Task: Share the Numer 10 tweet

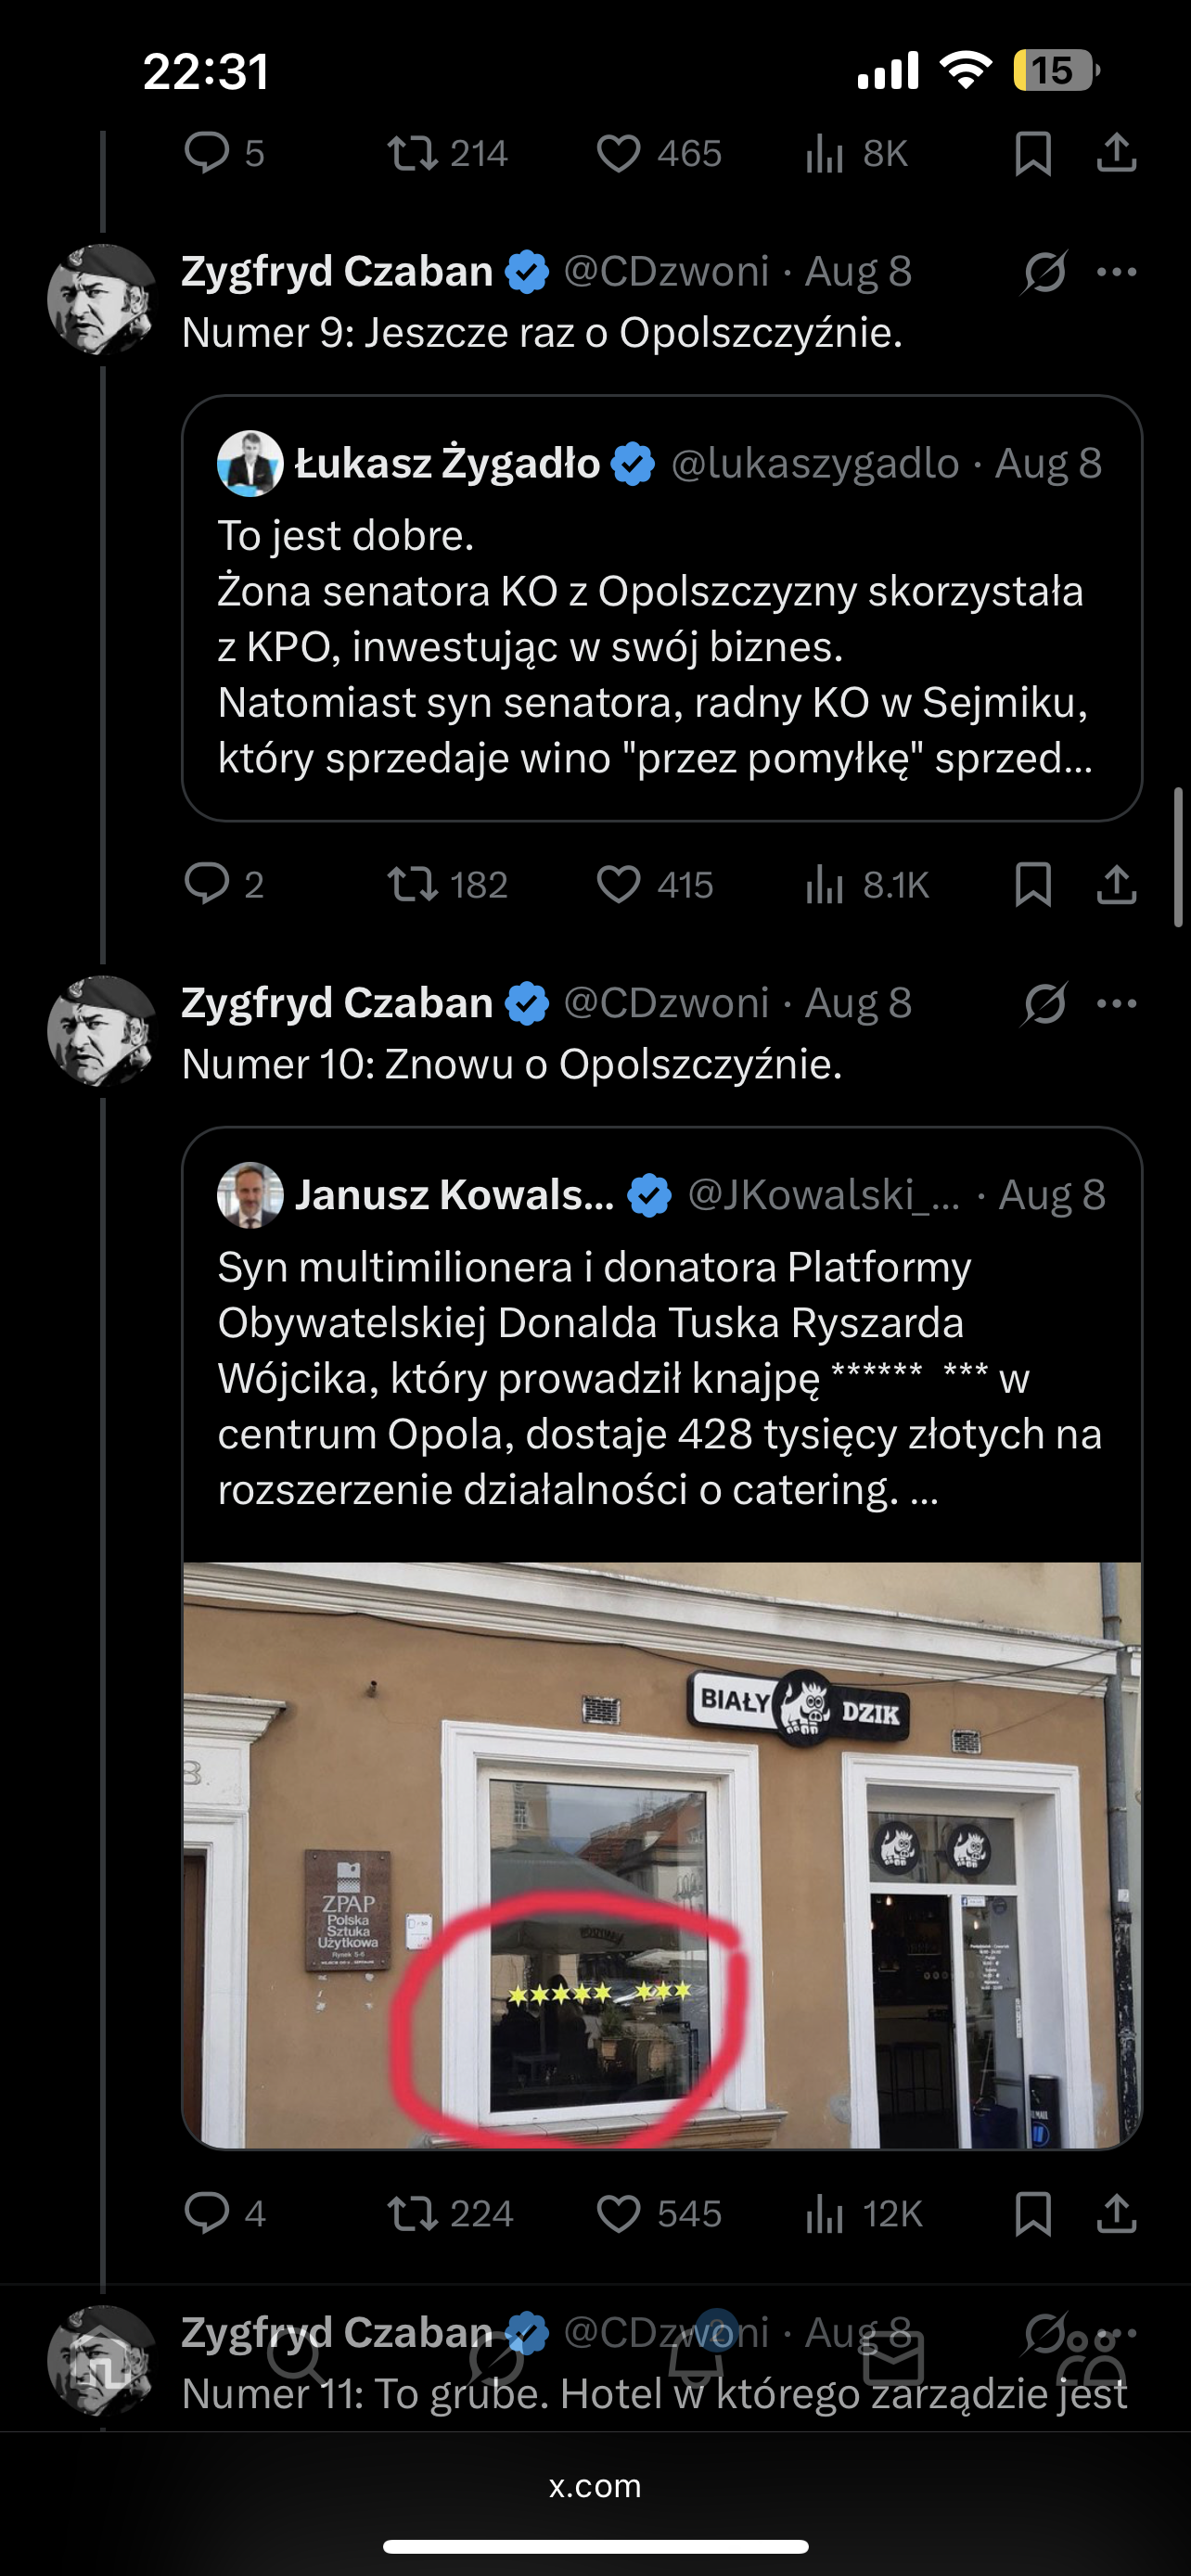Action: click(x=1116, y=2213)
